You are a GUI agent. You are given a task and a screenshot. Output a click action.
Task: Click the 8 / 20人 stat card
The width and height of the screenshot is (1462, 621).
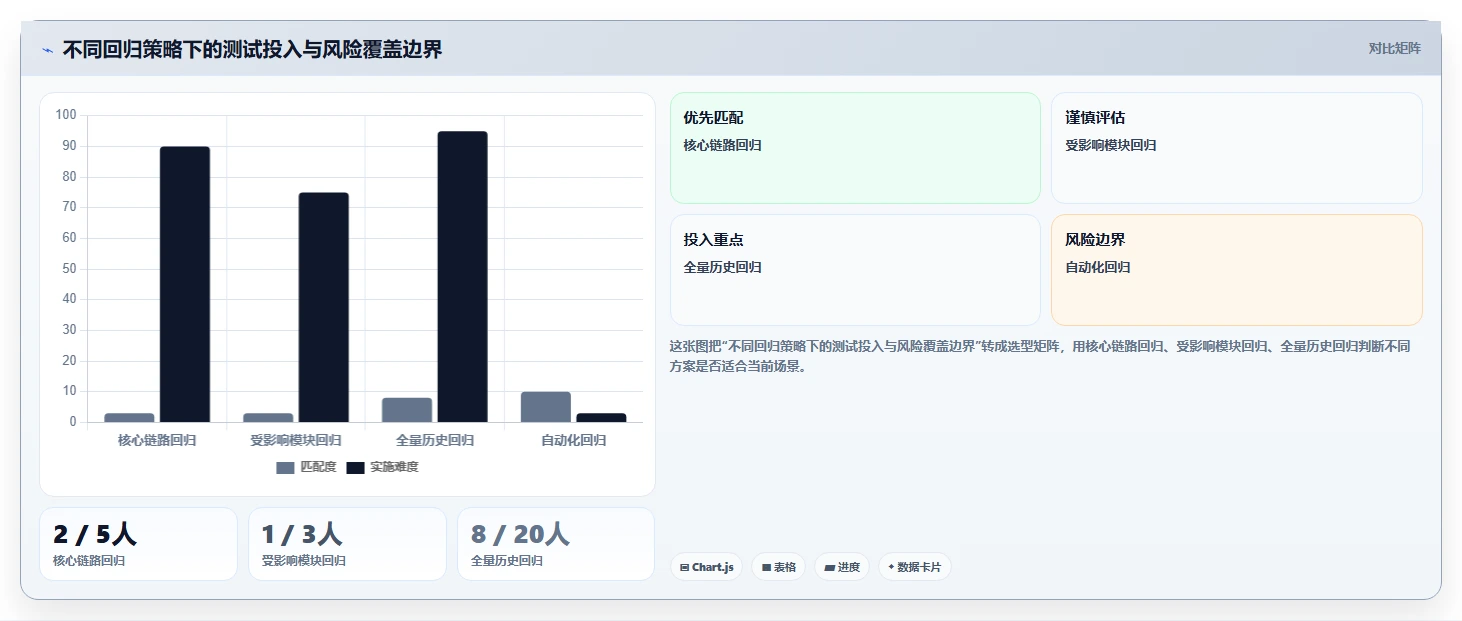(x=556, y=544)
